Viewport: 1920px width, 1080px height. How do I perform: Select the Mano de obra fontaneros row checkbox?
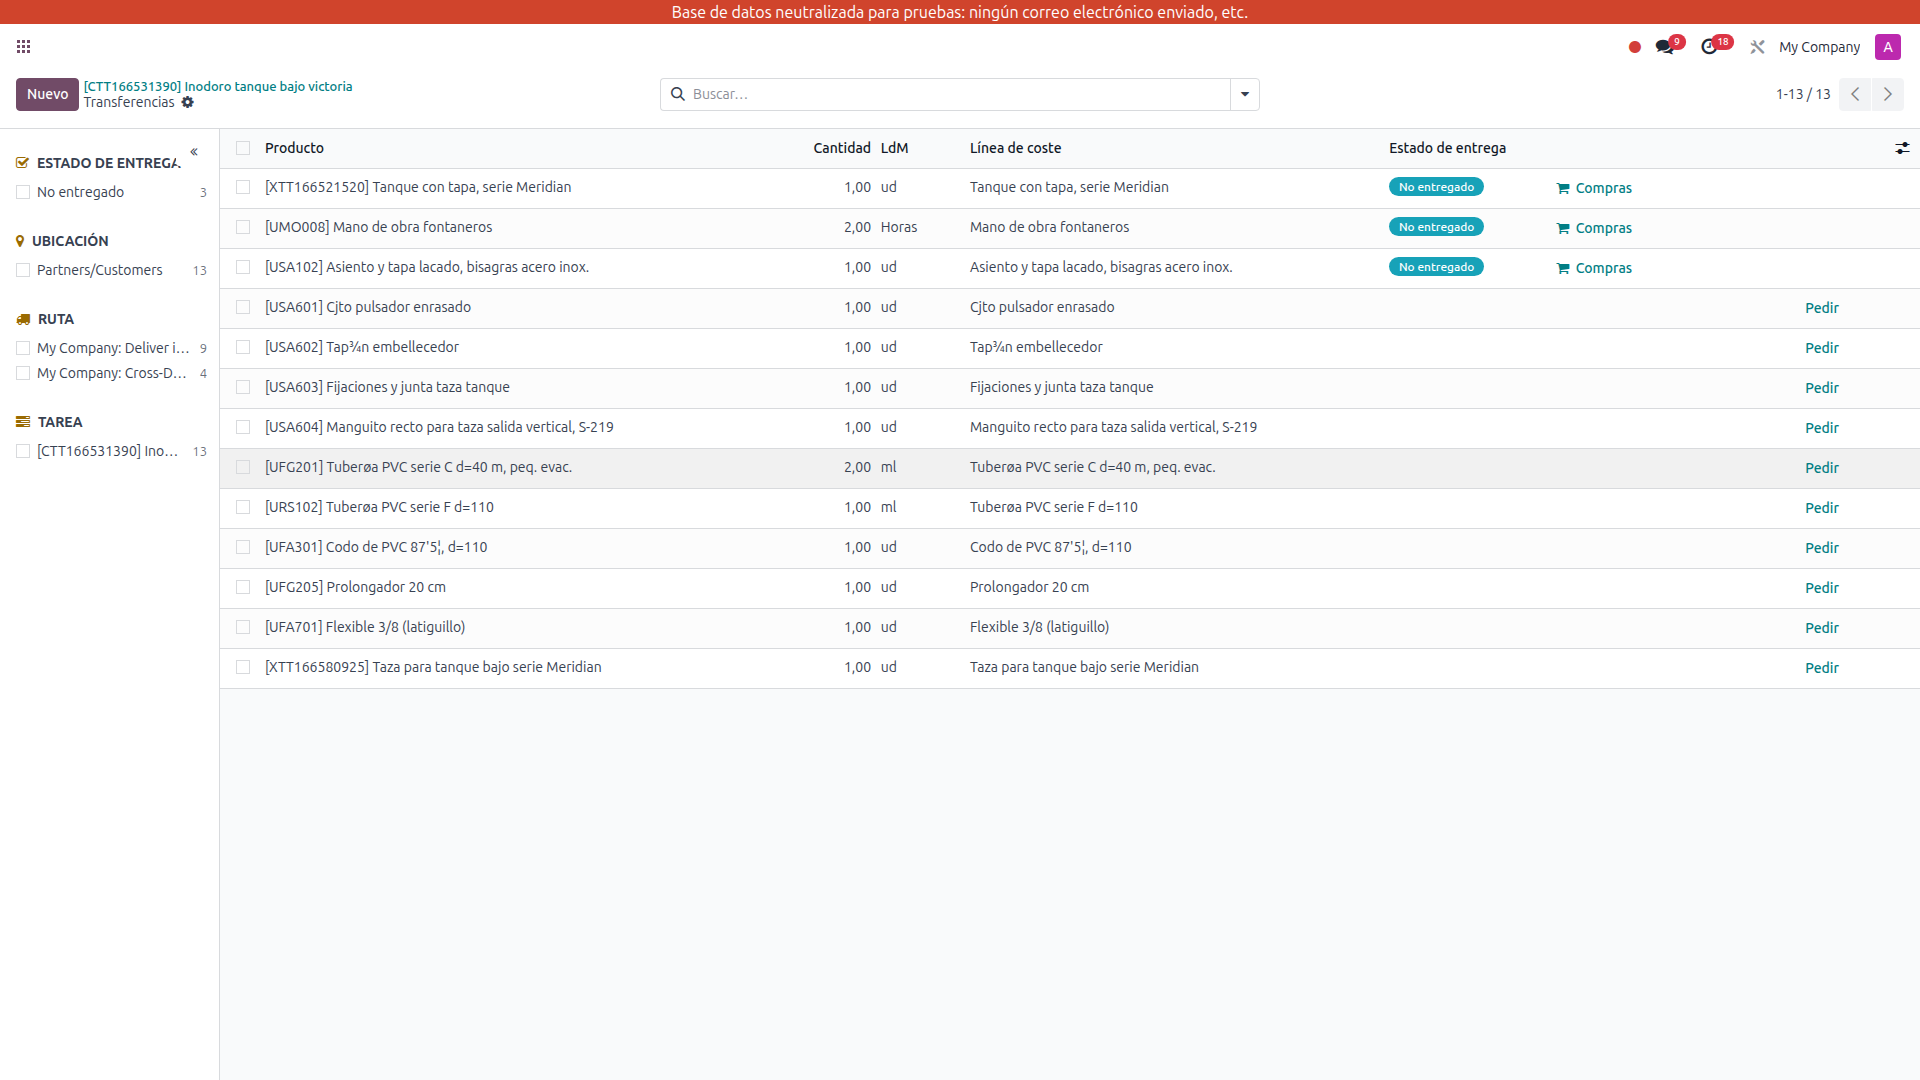[243, 227]
